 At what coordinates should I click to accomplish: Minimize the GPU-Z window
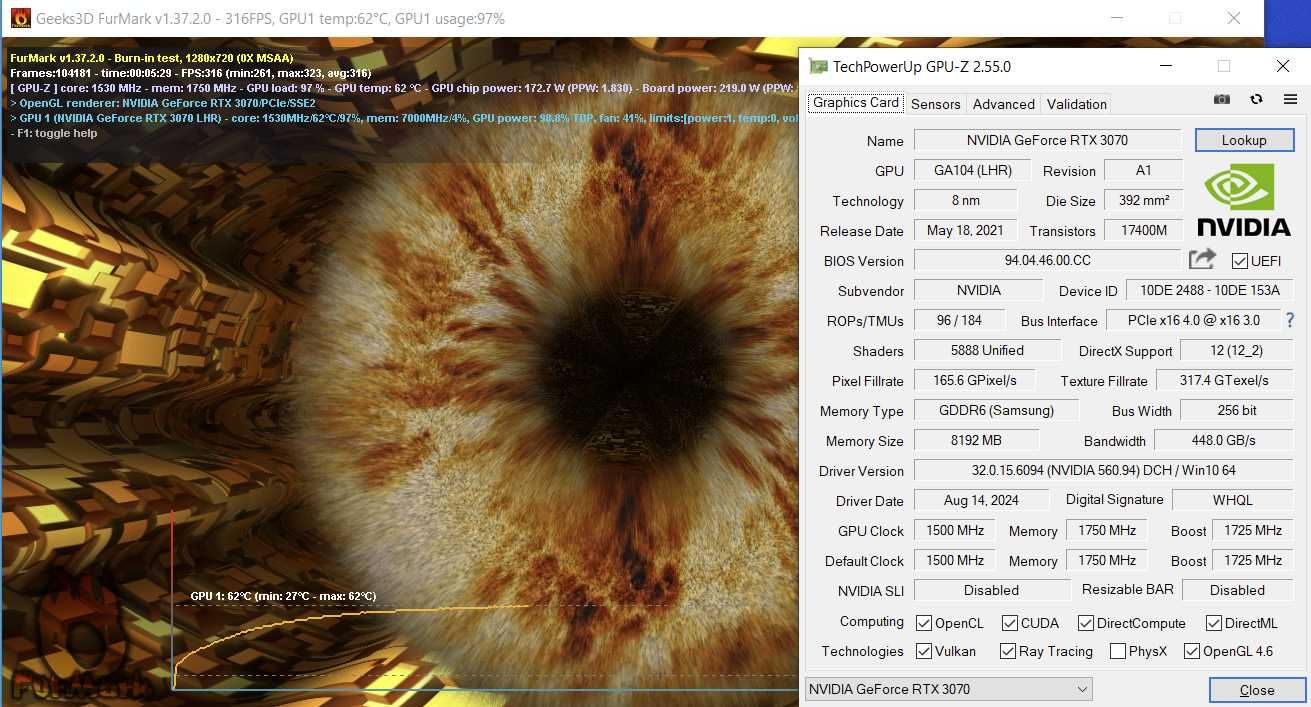1166,67
